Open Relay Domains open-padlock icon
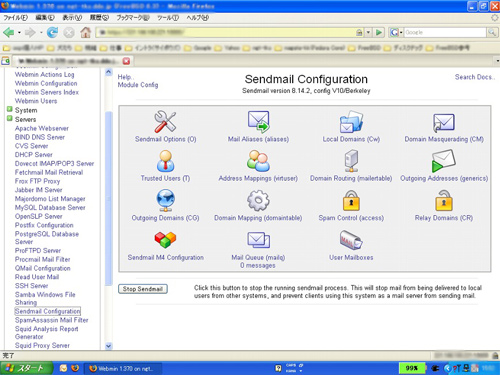This screenshot has width=500, height=375. (444, 200)
